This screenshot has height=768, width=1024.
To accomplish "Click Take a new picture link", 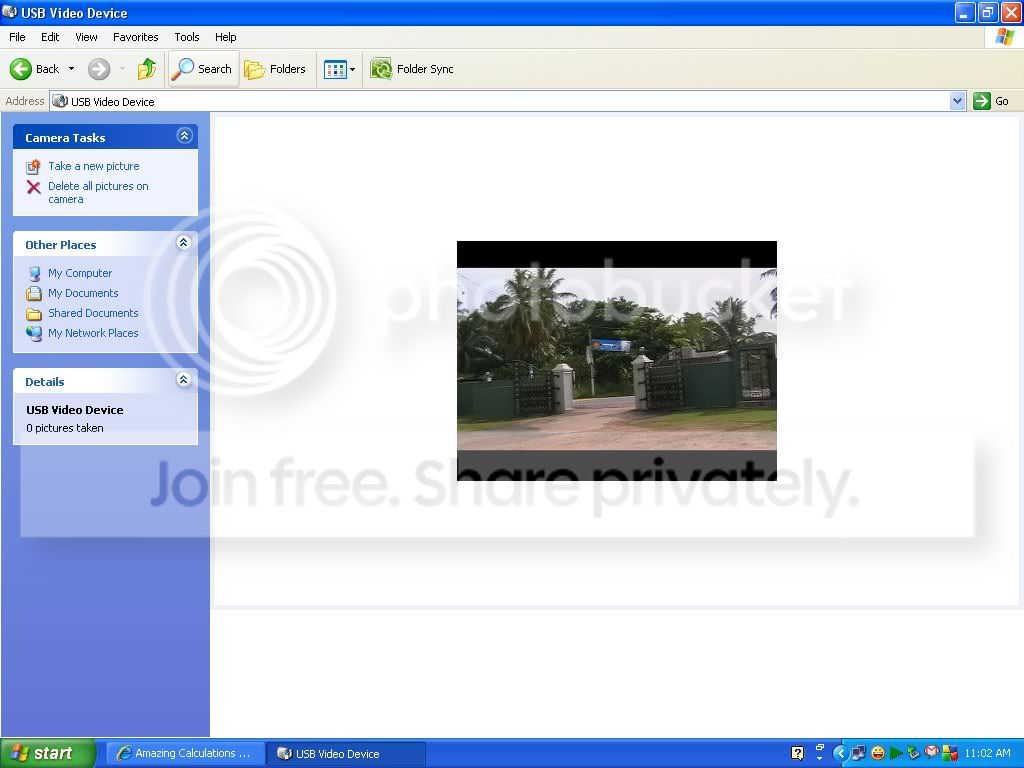I will [x=93, y=166].
